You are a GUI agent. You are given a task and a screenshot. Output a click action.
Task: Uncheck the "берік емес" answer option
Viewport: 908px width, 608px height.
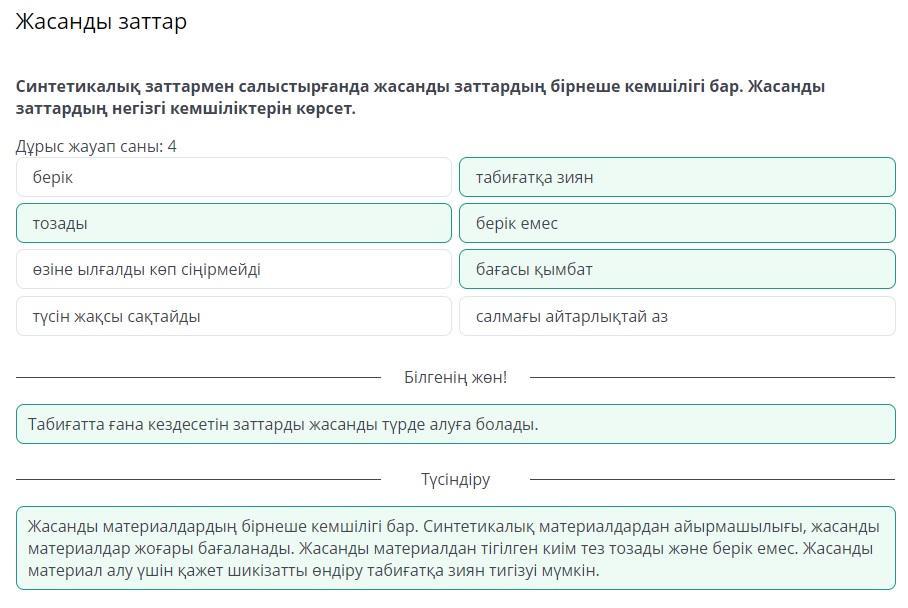(x=677, y=223)
